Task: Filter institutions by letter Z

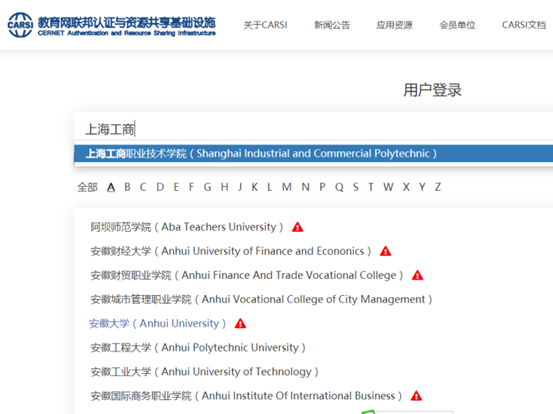Action: pyautogui.click(x=438, y=187)
